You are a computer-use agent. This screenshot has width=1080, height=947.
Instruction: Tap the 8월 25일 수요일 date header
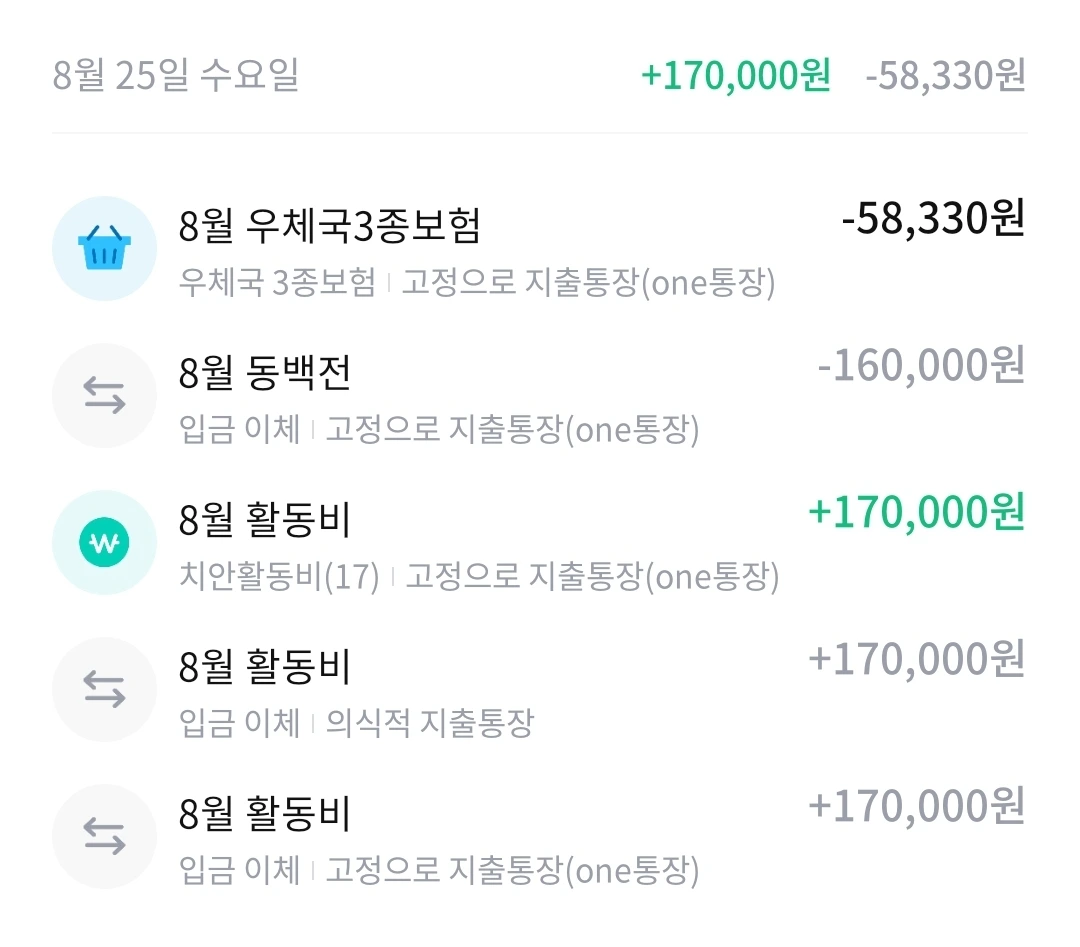click(x=176, y=76)
